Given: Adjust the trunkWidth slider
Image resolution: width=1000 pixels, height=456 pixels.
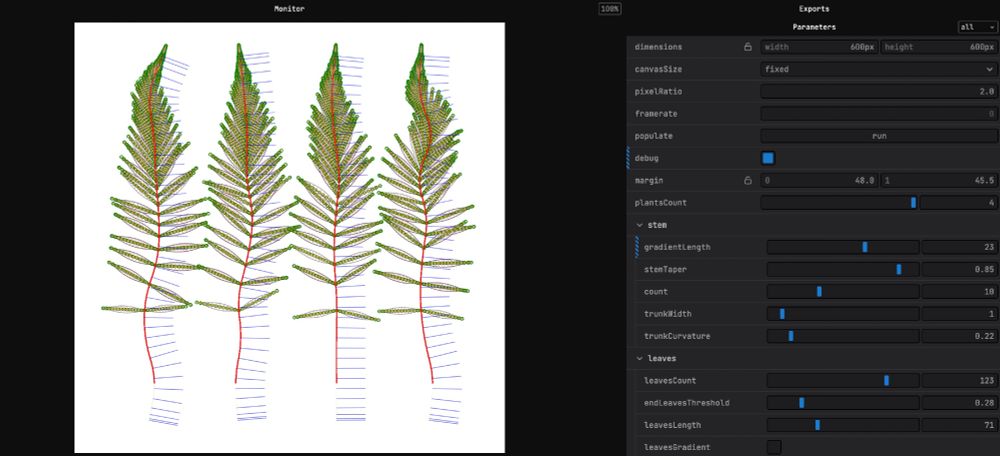Looking at the screenshot, I should point(842,314).
